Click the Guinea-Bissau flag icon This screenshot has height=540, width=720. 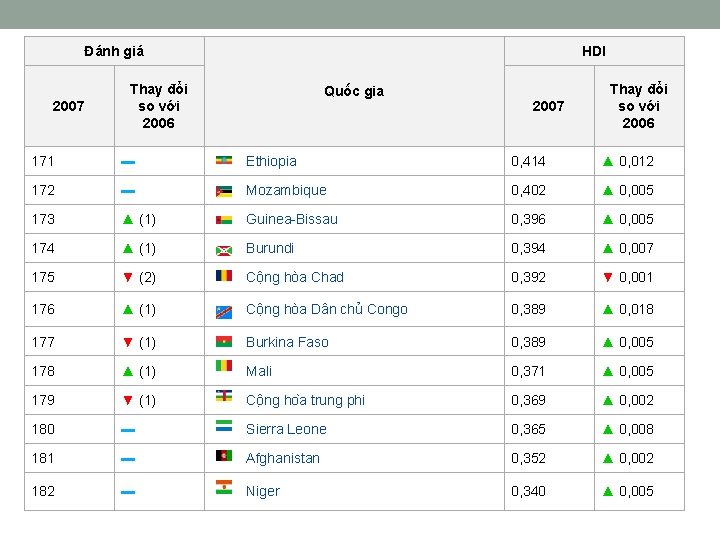click(225, 219)
